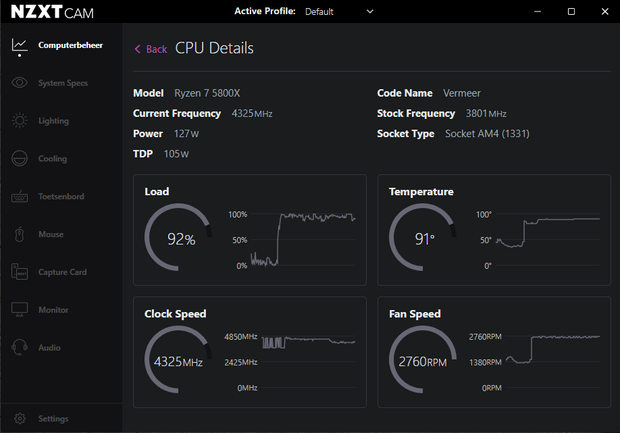620x433 pixels.
Task: Click the Current Frequency 4325MHz value
Action: coord(252,113)
